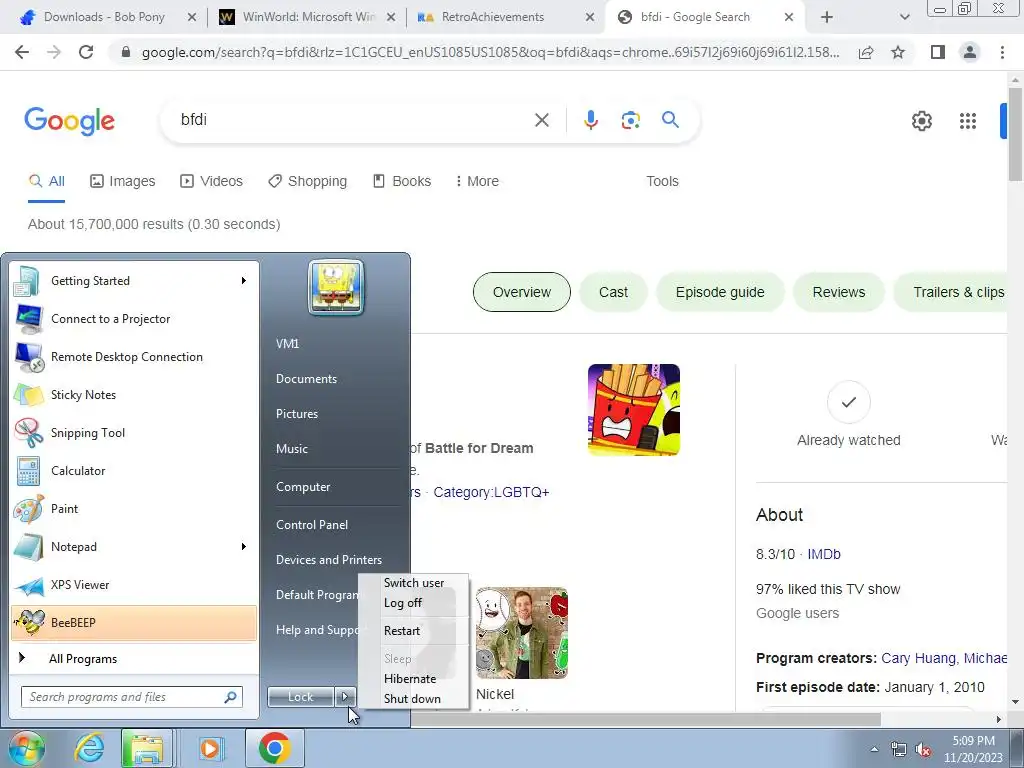Open Chrome three-dot menu
Viewport: 1024px width, 768px height.
1002,52
